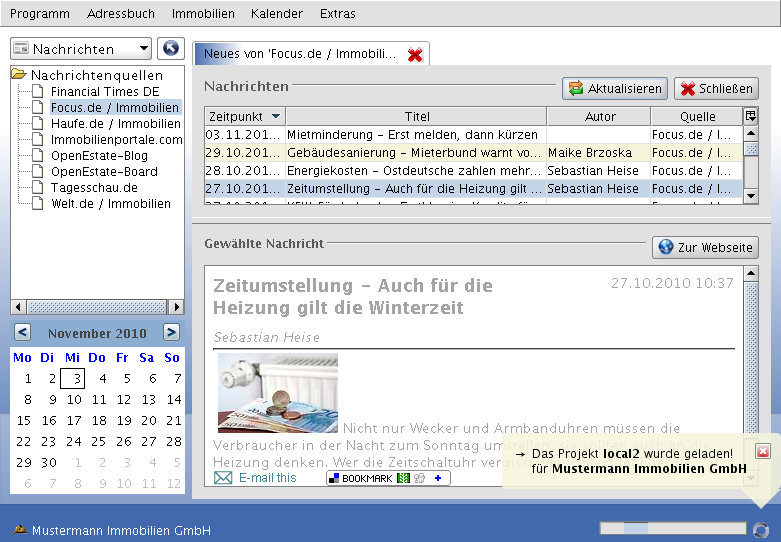Click the sidebar horizontal scrollbar

[97, 307]
